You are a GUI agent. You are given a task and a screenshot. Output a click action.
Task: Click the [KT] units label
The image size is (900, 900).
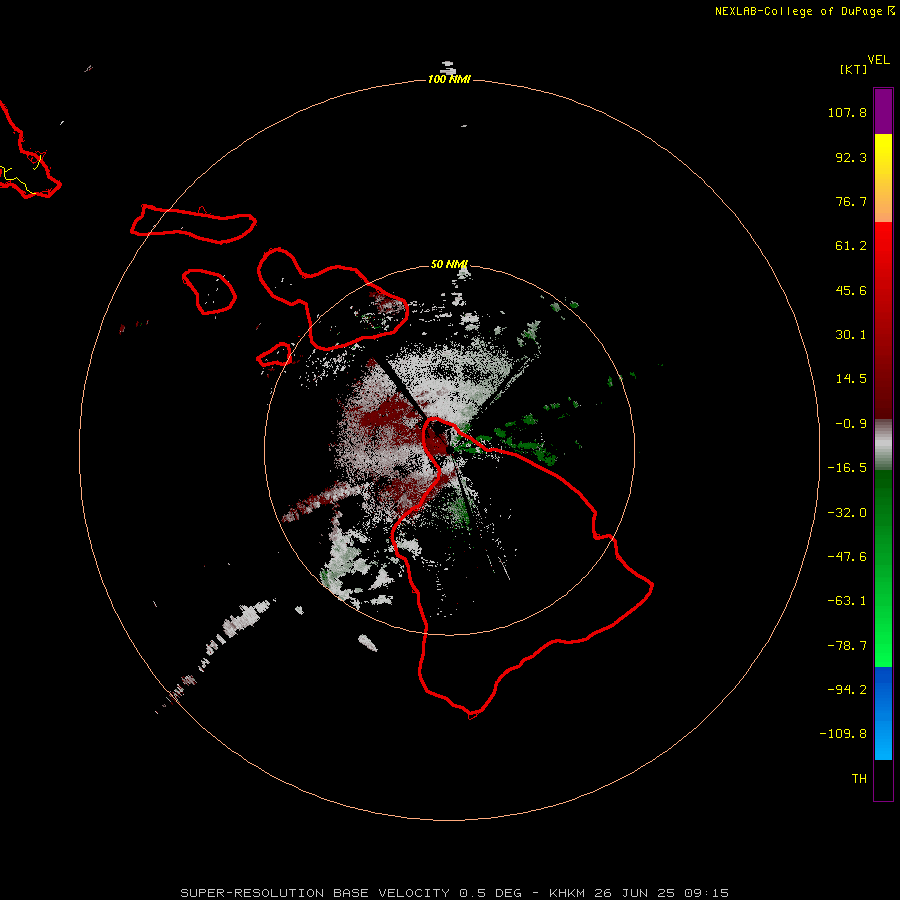(854, 69)
